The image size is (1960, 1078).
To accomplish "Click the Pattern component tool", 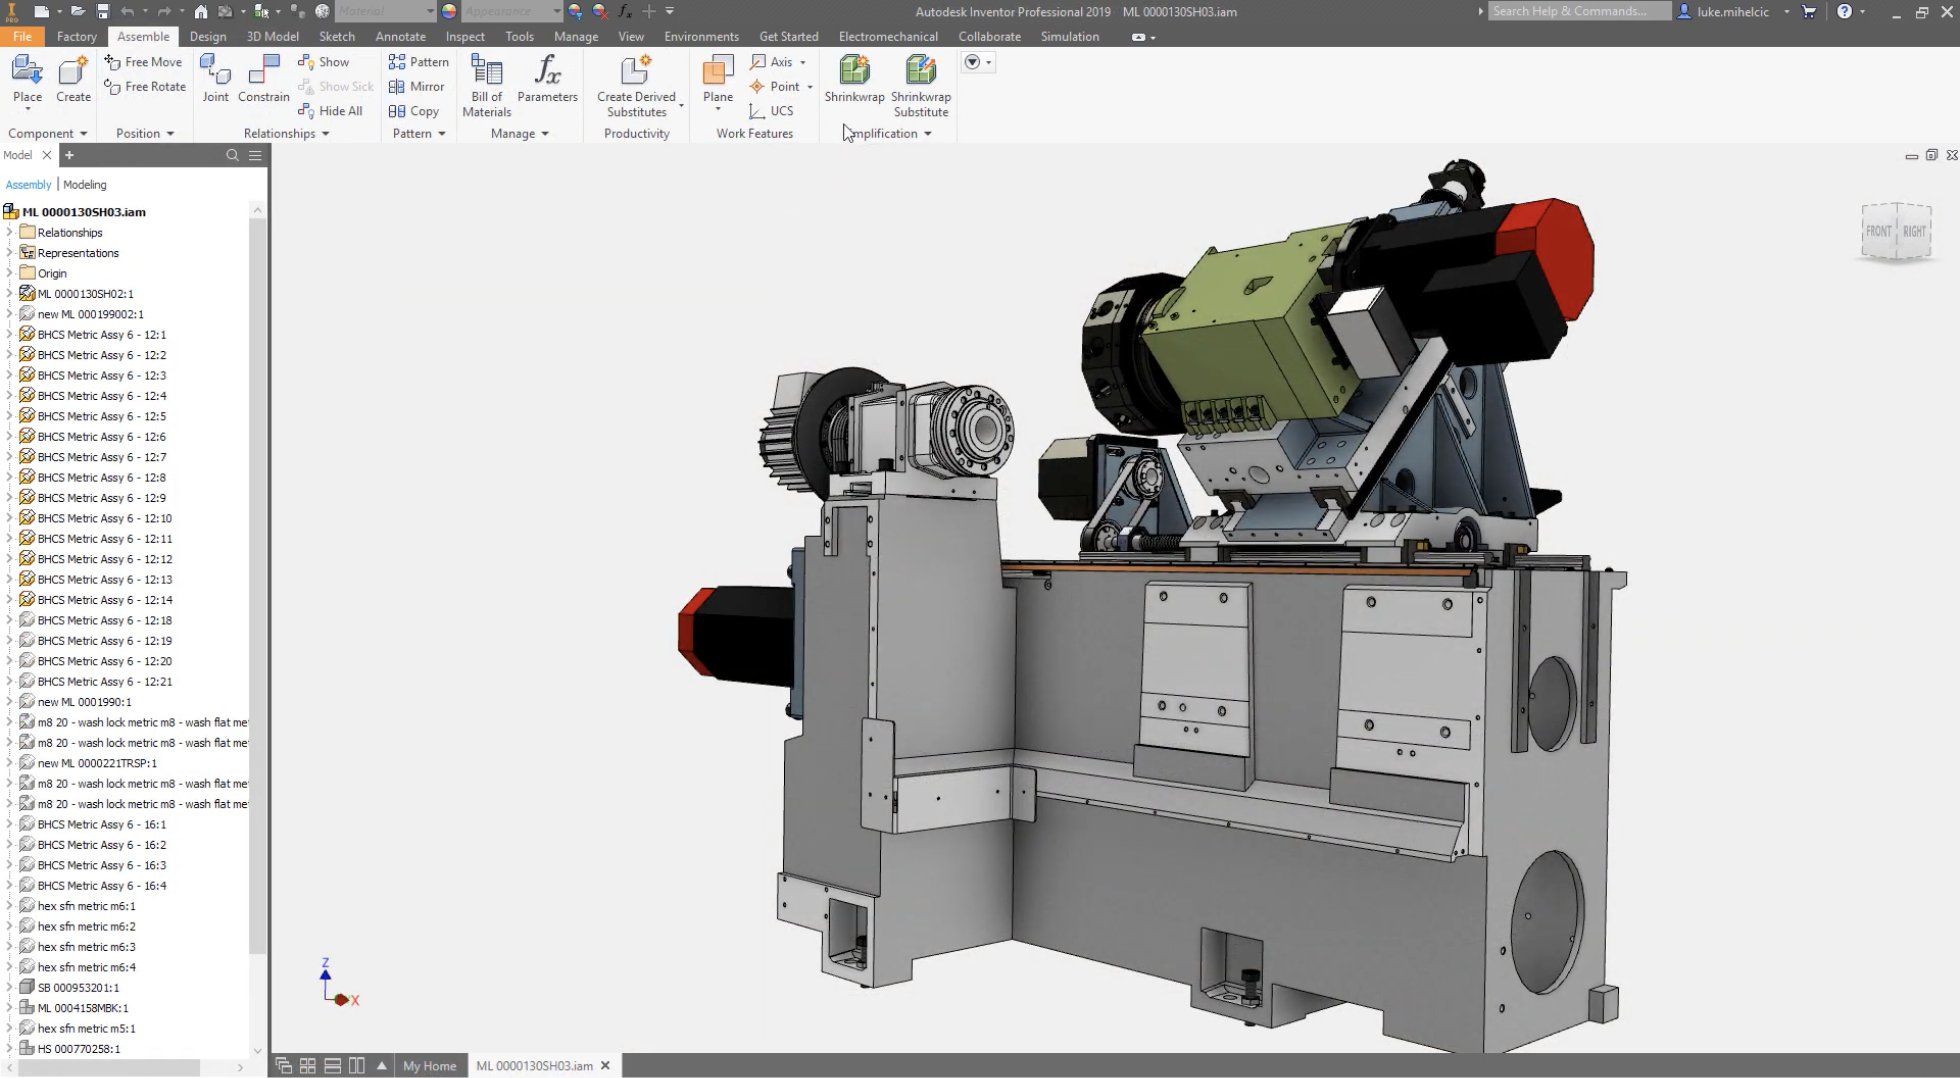I will [418, 62].
